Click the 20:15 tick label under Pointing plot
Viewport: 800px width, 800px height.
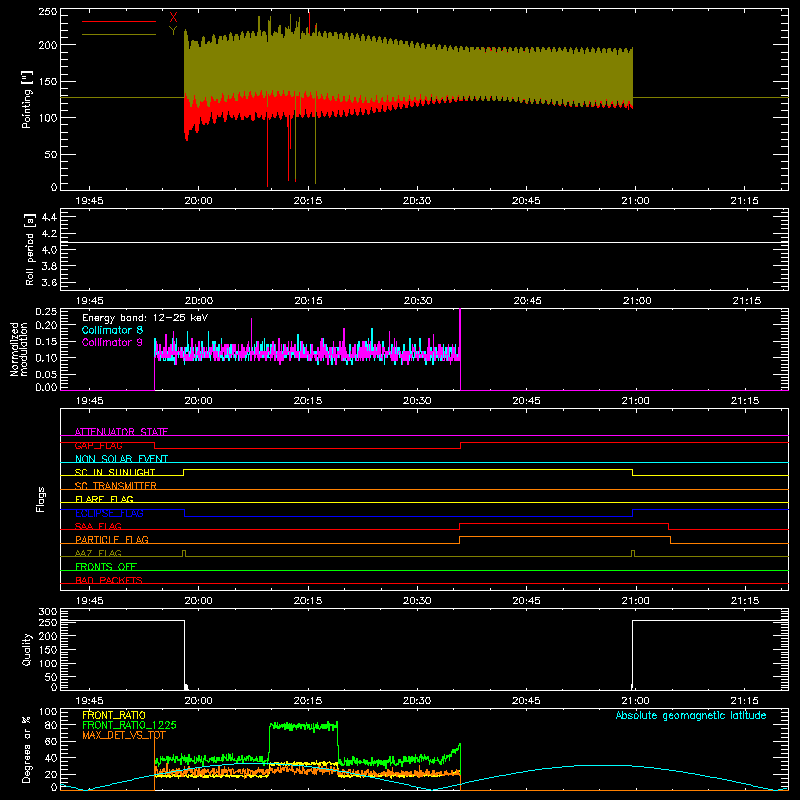click(x=308, y=201)
